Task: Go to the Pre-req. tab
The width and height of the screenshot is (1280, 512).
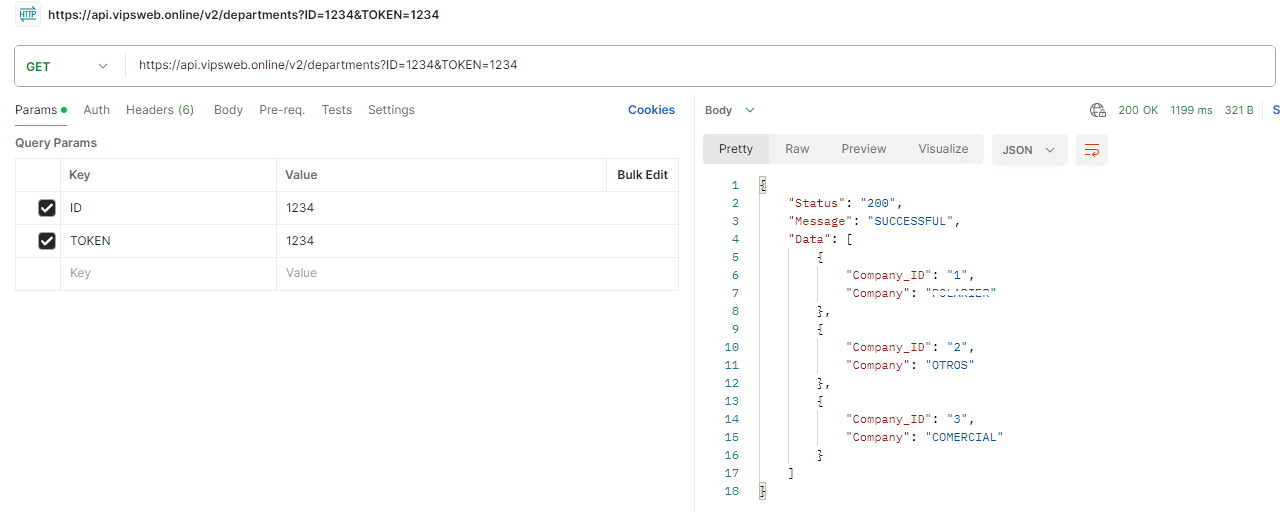Action: [282, 110]
